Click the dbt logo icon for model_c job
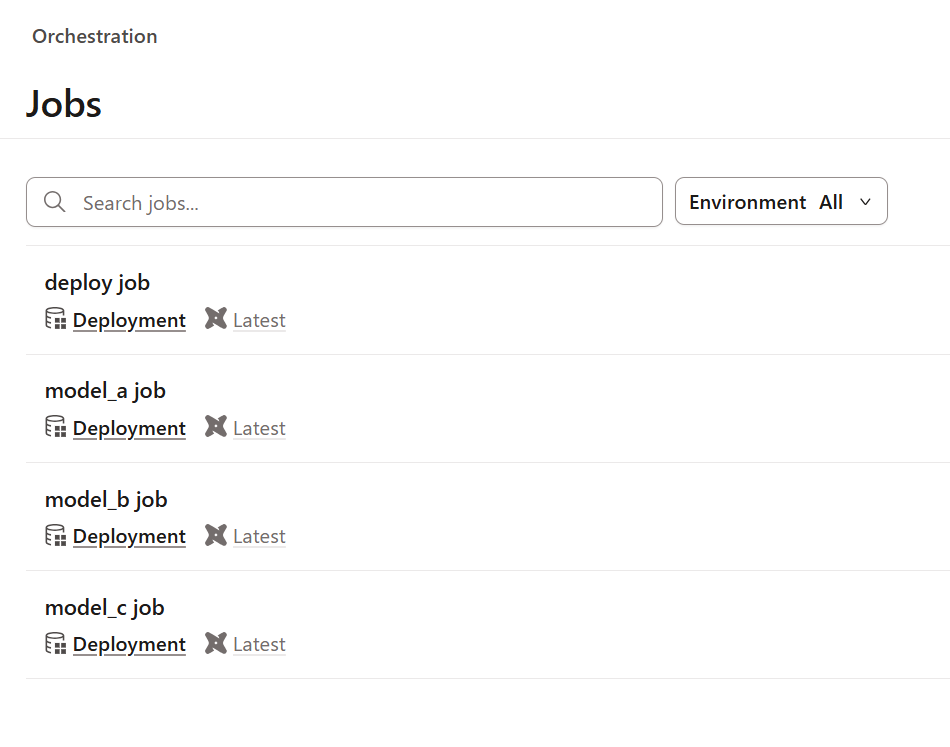The width and height of the screenshot is (950, 747). click(215, 643)
